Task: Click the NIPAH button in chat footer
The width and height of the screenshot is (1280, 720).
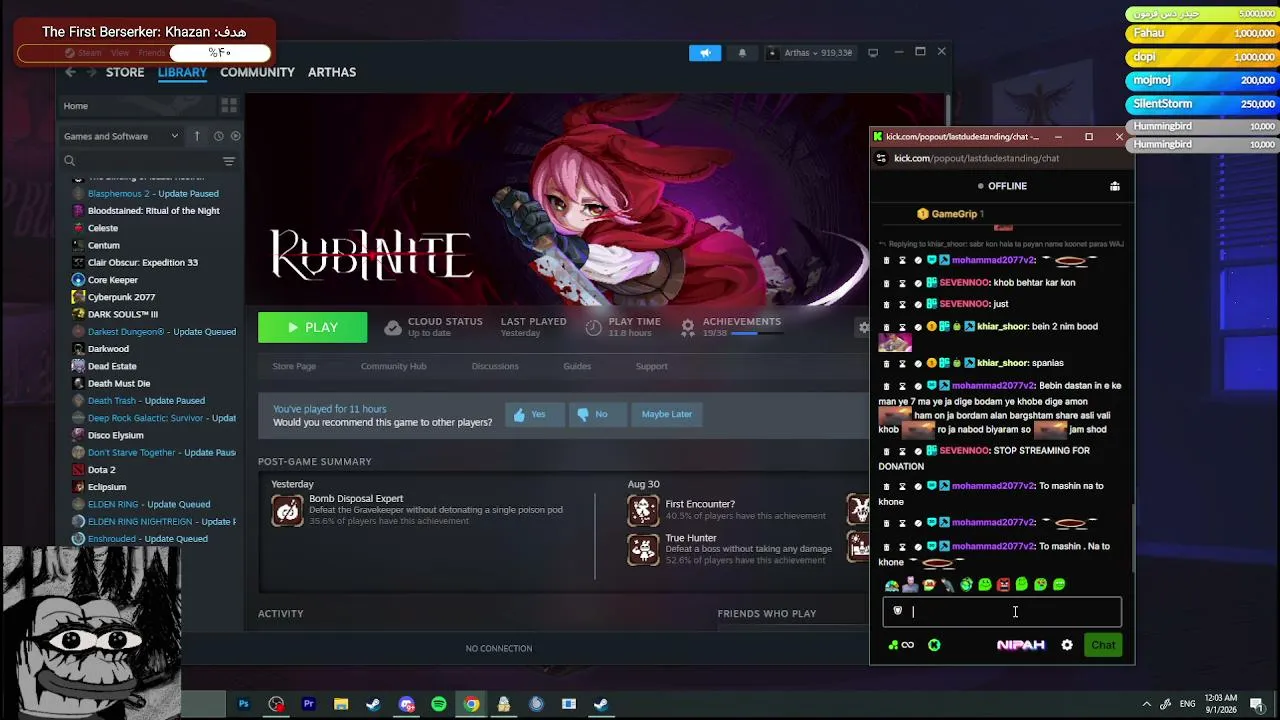Action: (x=1021, y=645)
